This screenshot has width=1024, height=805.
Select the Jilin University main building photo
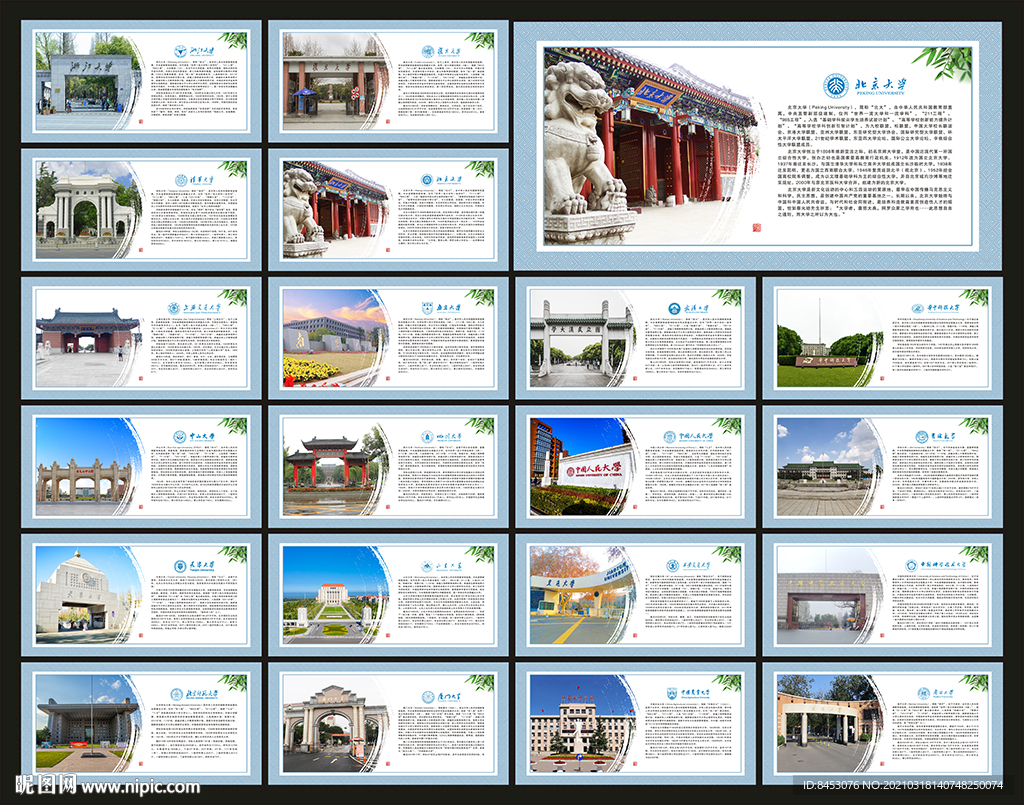tap(830, 467)
